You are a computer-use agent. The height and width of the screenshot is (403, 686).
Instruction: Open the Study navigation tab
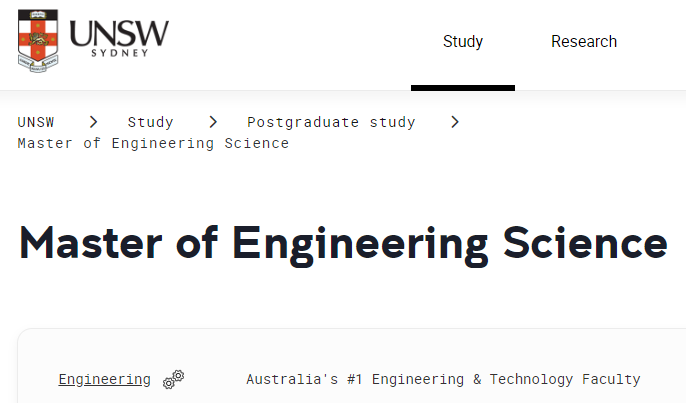point(463,42)
